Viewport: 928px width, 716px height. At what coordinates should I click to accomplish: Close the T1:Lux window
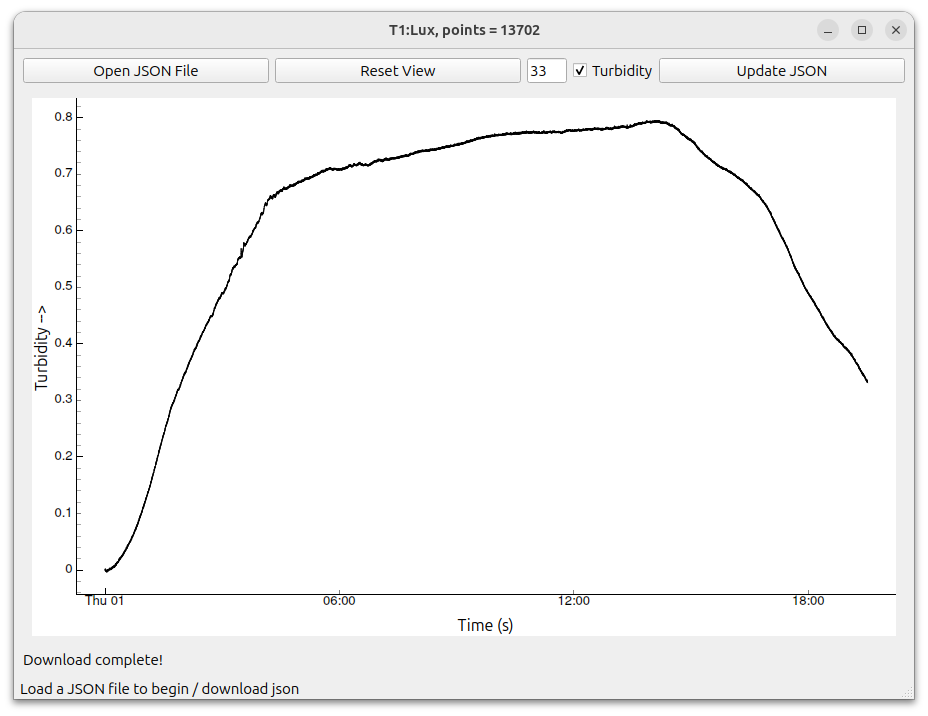point(896,30)
